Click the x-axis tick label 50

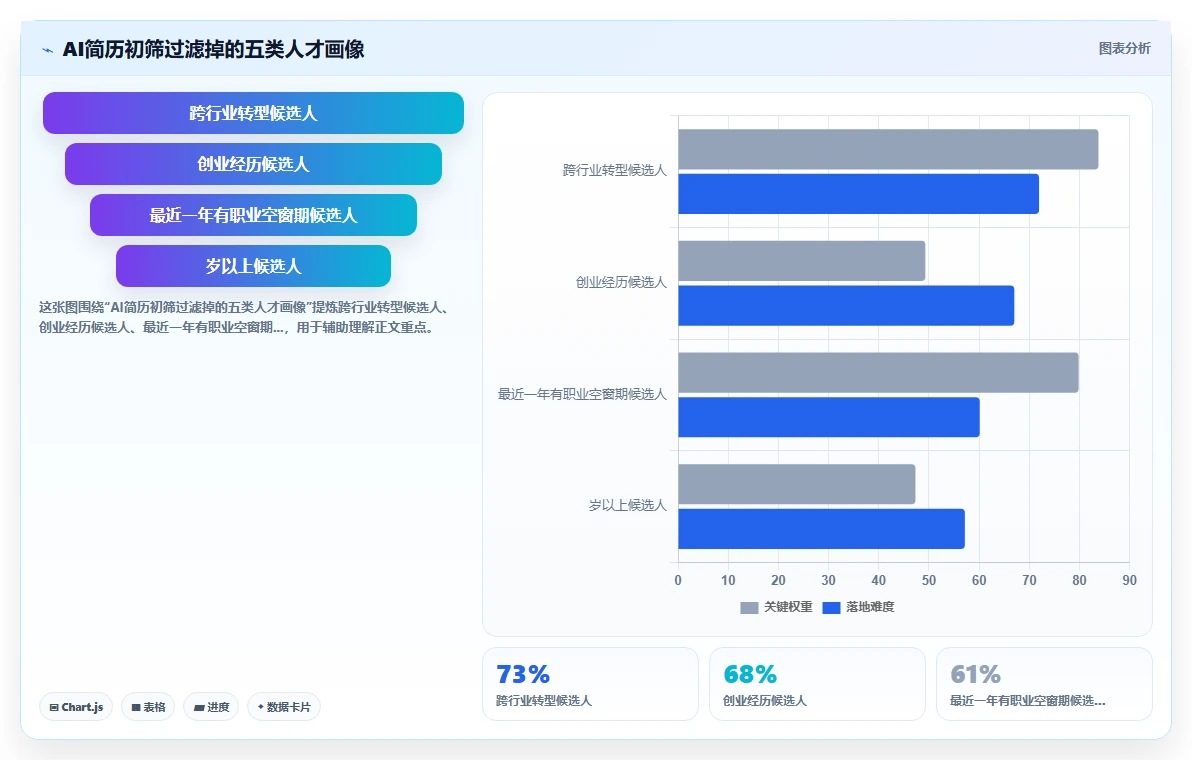point(929,581)
